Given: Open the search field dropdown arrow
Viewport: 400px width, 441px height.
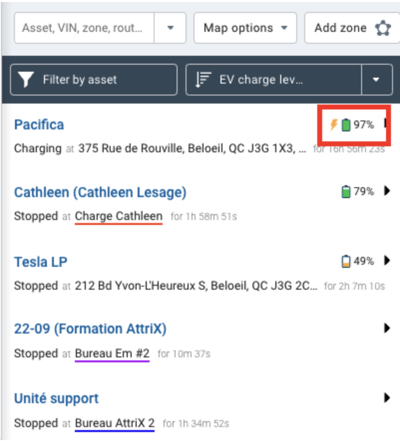Looking at the screenshot, I should (x=170, y=28).
